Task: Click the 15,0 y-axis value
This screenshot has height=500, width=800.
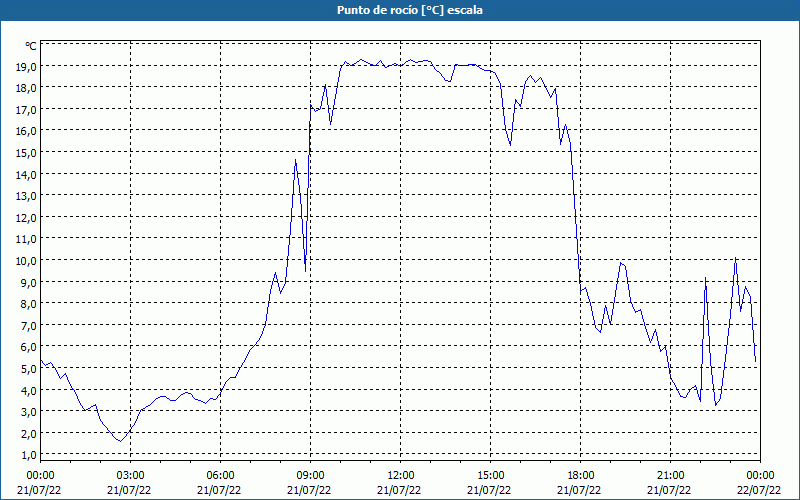Action: [x=27, y=153]
